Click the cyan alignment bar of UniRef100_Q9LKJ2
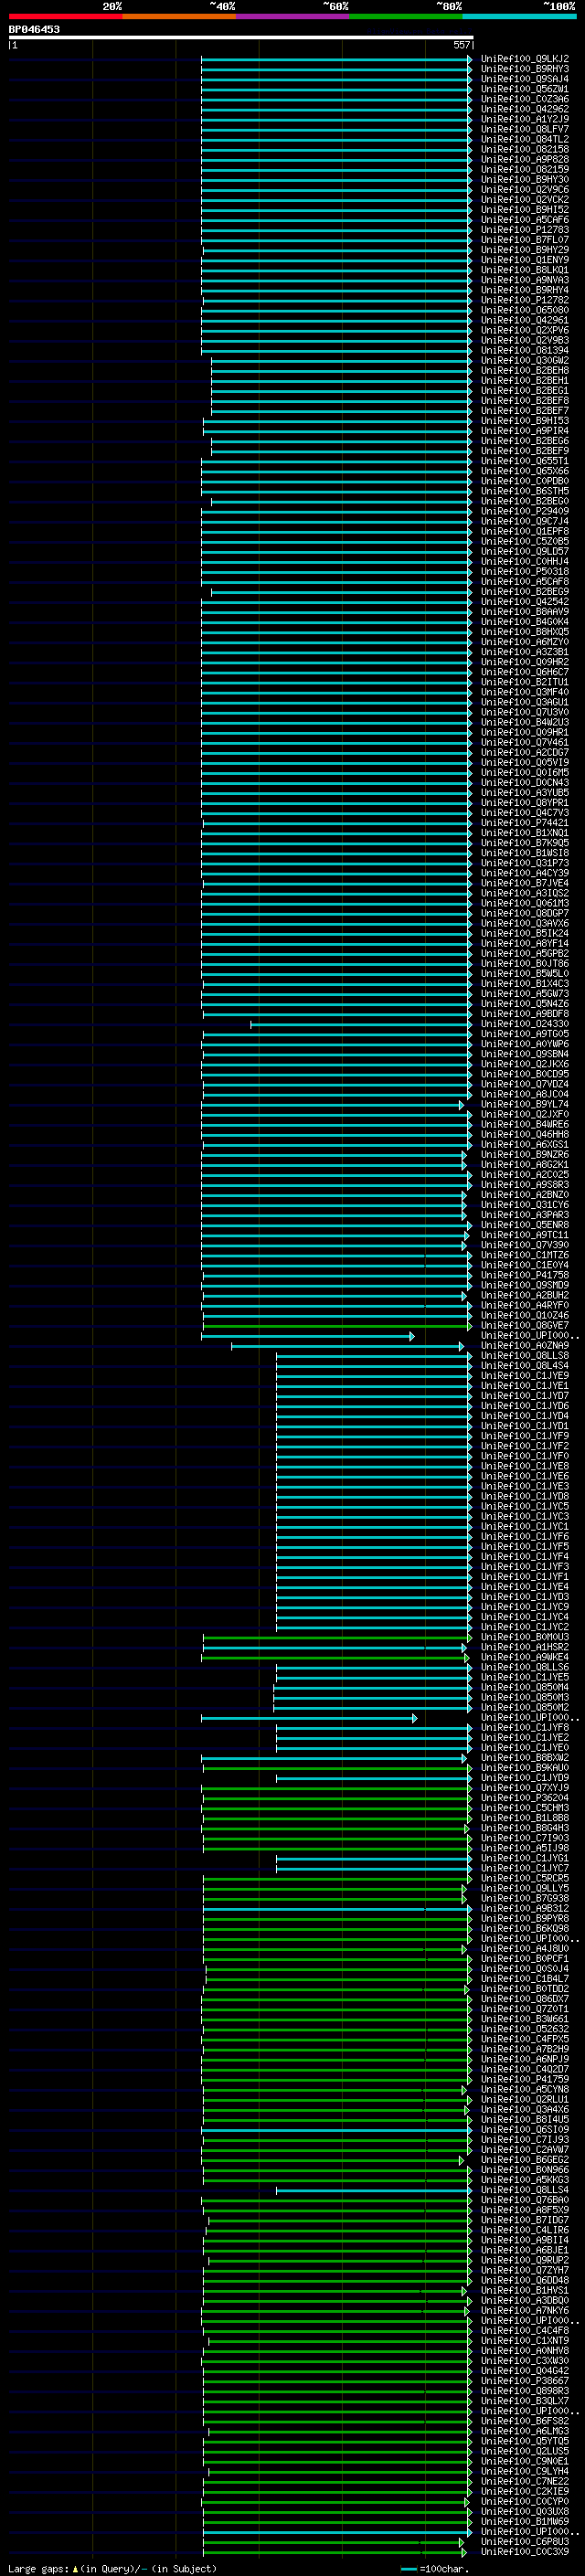This screenshot has height=2576, width=585. click(337, 59)
